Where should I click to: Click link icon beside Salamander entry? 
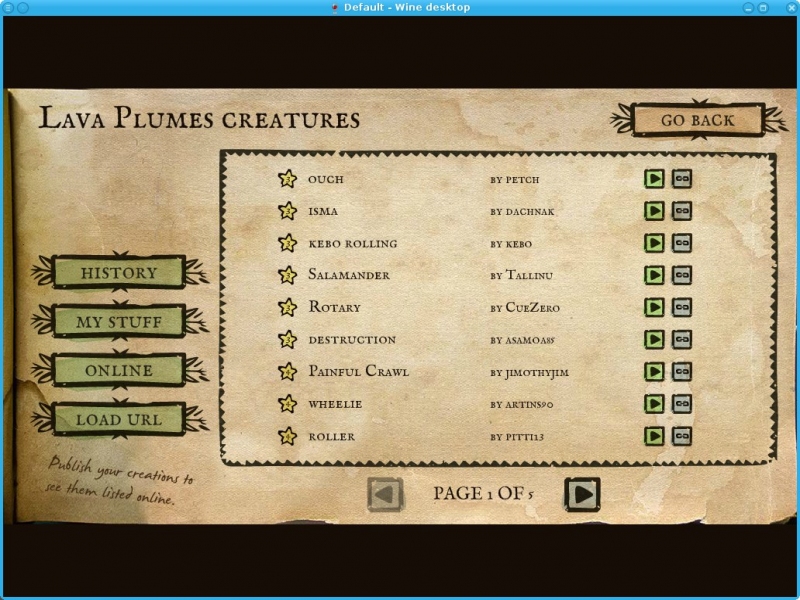point(682,275)
